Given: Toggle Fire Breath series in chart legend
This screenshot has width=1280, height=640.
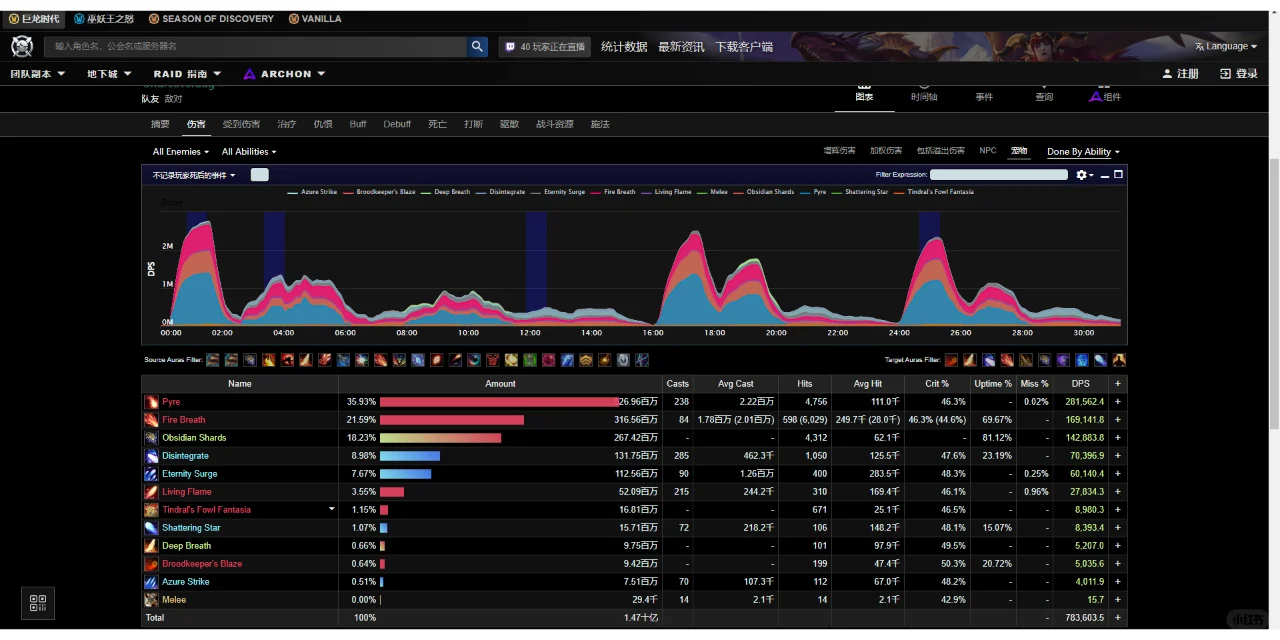Looking at the screenshot, I should (x=613, y=192).
